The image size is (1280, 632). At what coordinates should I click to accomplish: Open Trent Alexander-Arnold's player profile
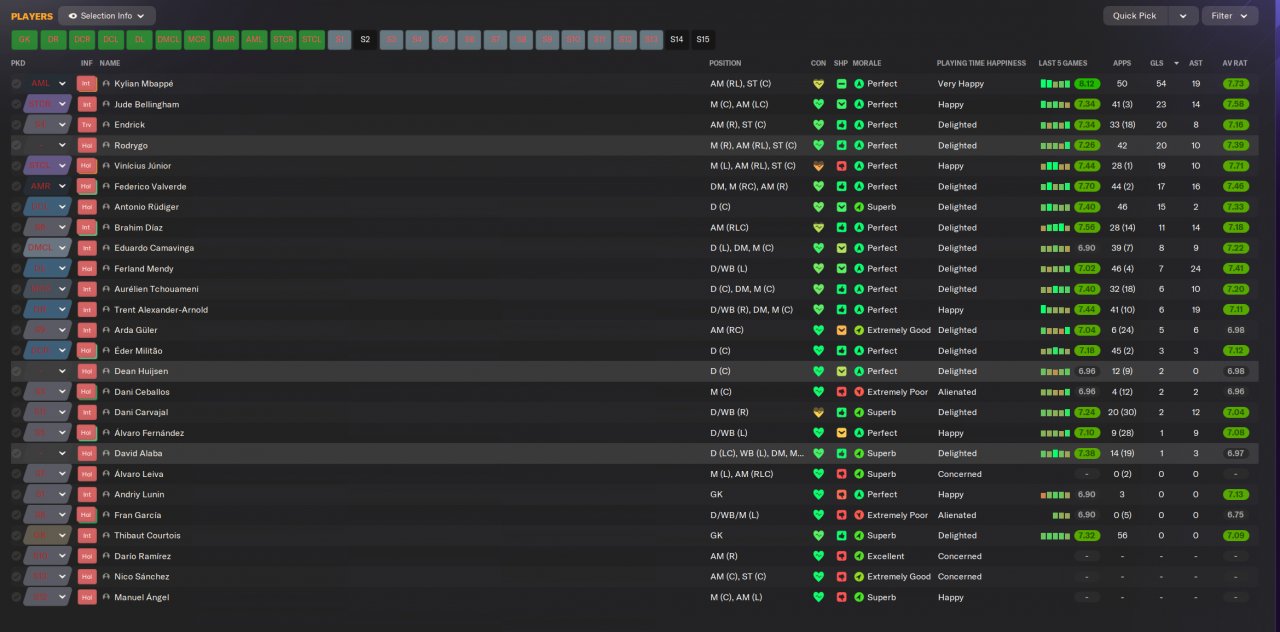161,310
